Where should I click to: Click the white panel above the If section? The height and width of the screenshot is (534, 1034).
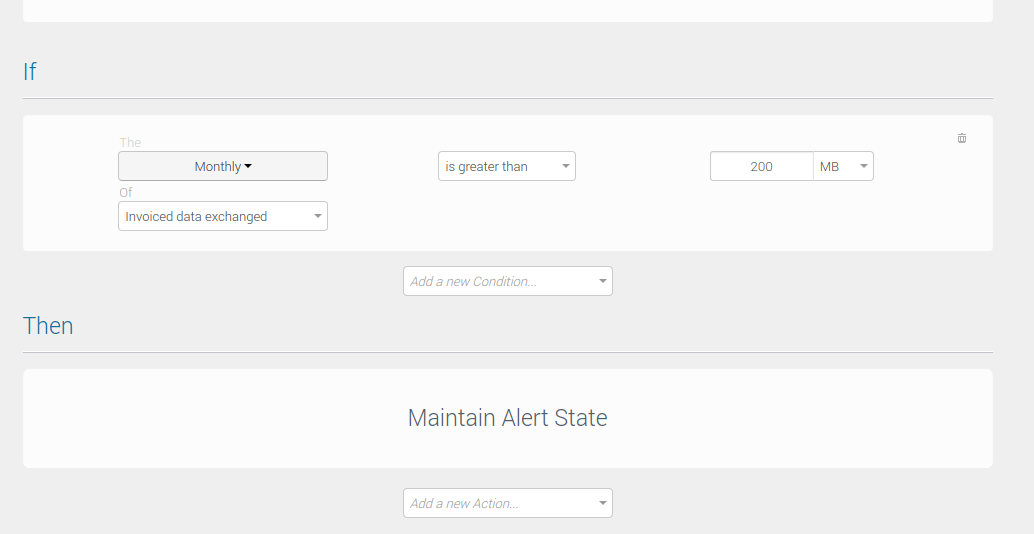tap(507, 10)
